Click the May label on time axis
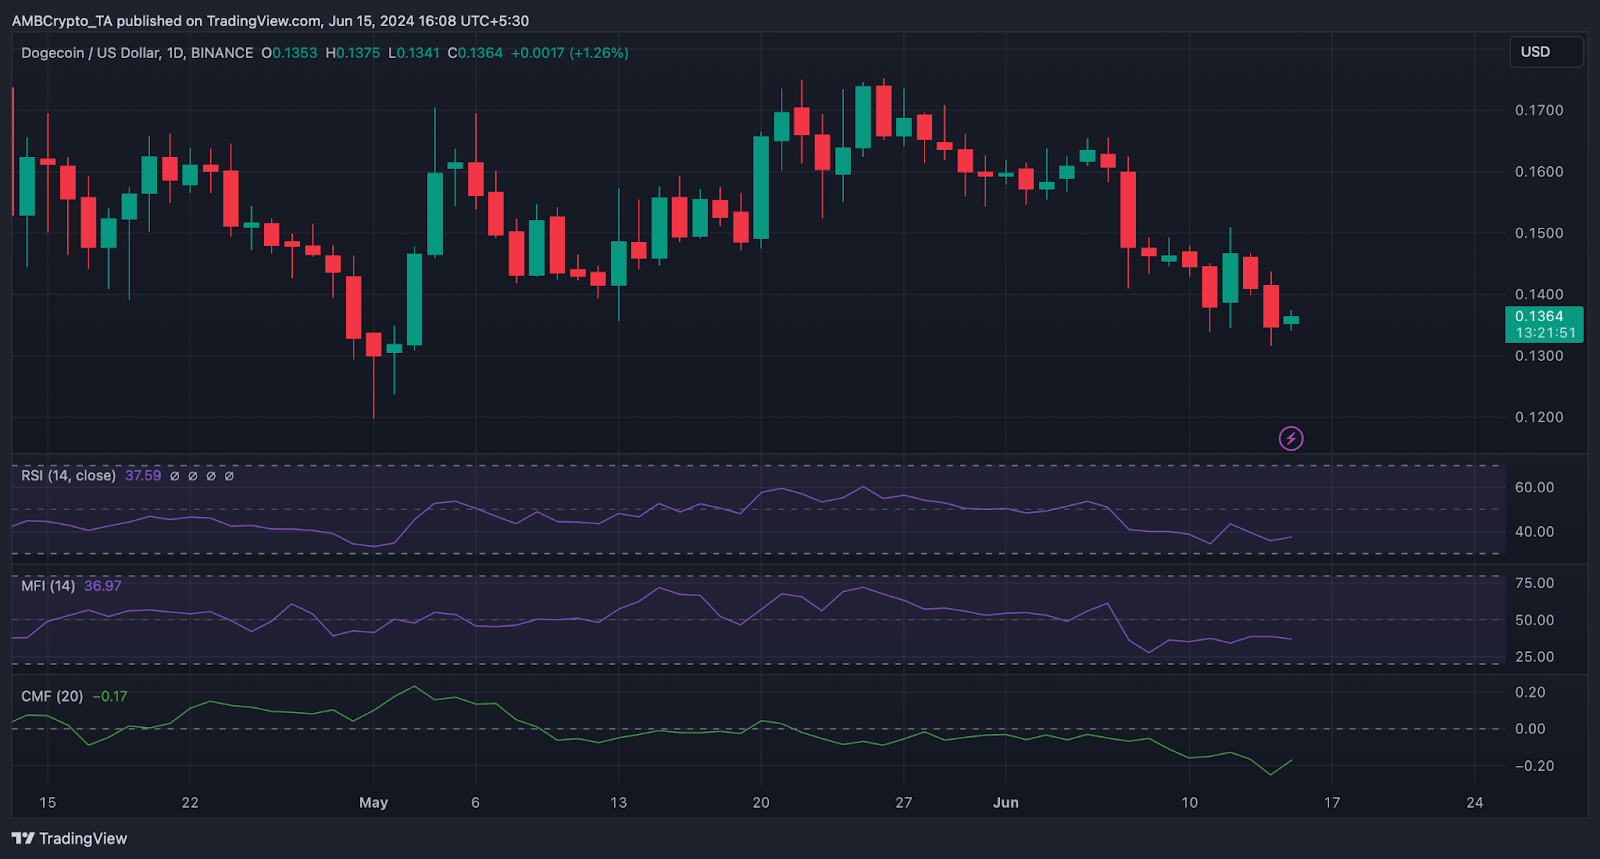 (x=373, y=802)
